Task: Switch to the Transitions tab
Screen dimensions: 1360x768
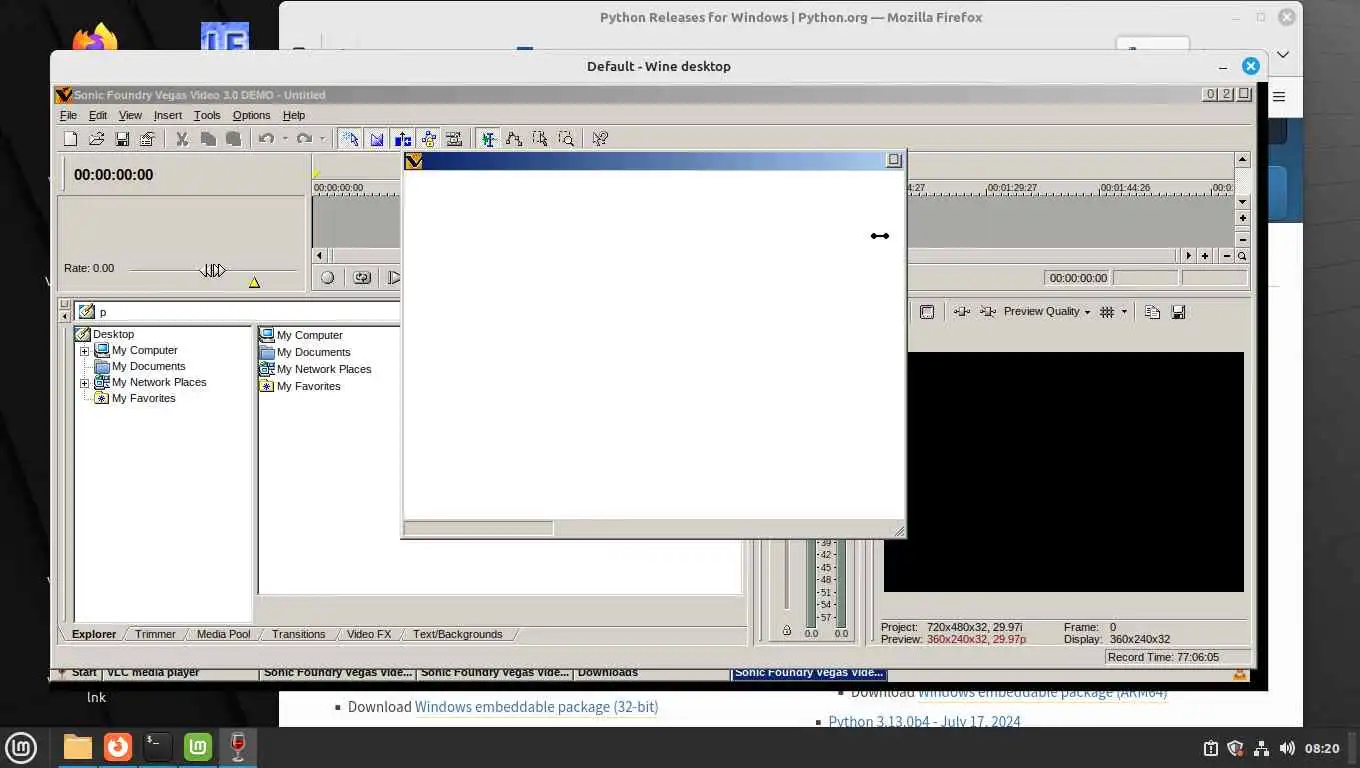Action: (298, 634)
